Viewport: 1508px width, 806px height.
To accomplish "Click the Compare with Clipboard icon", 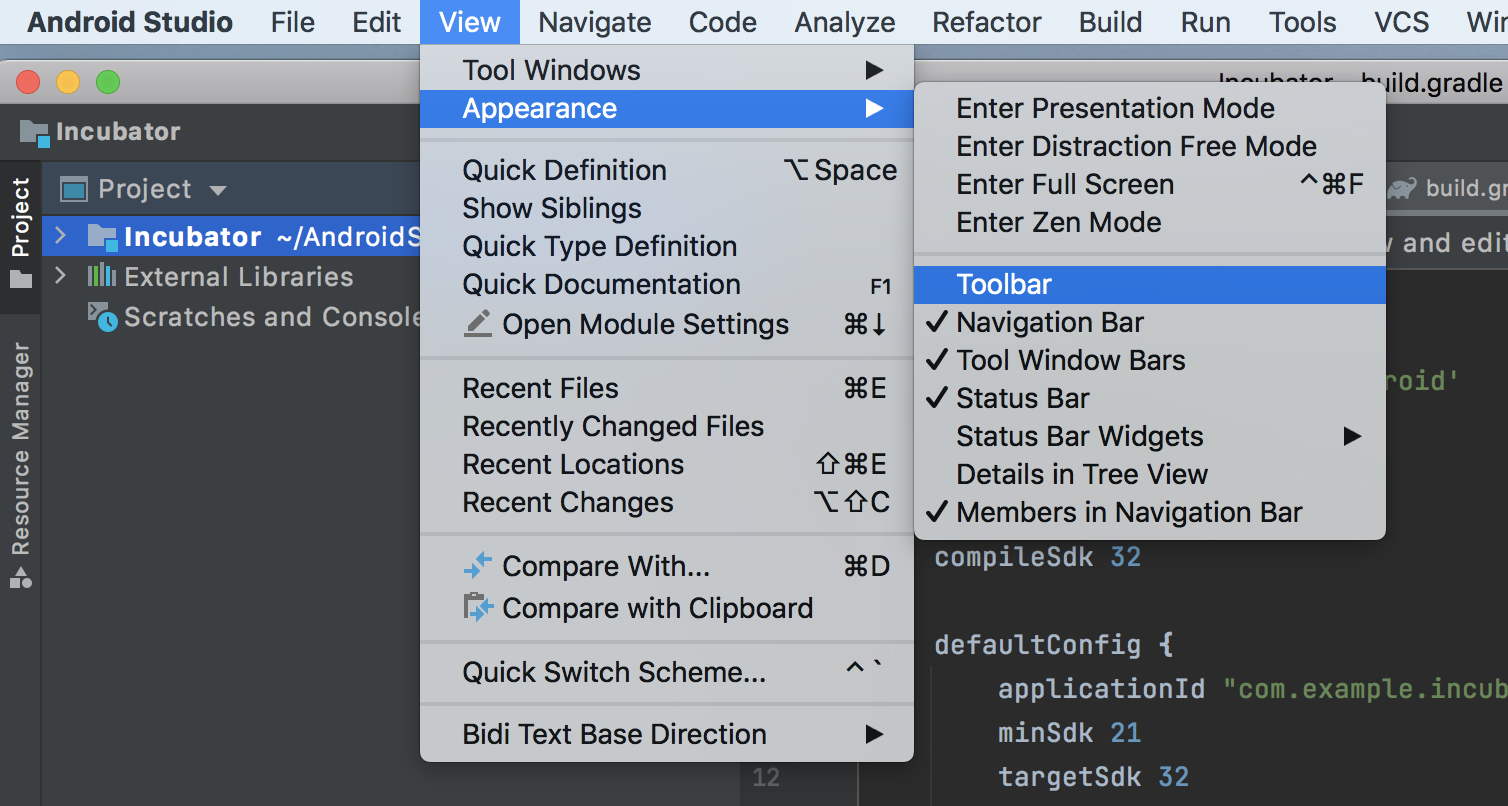I will pos(478,608).
